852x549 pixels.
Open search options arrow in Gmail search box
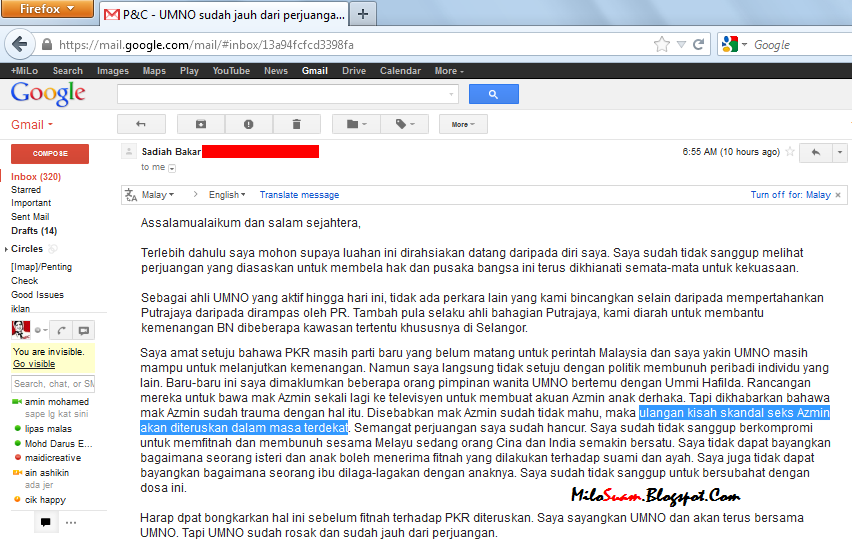pos(451,94)
